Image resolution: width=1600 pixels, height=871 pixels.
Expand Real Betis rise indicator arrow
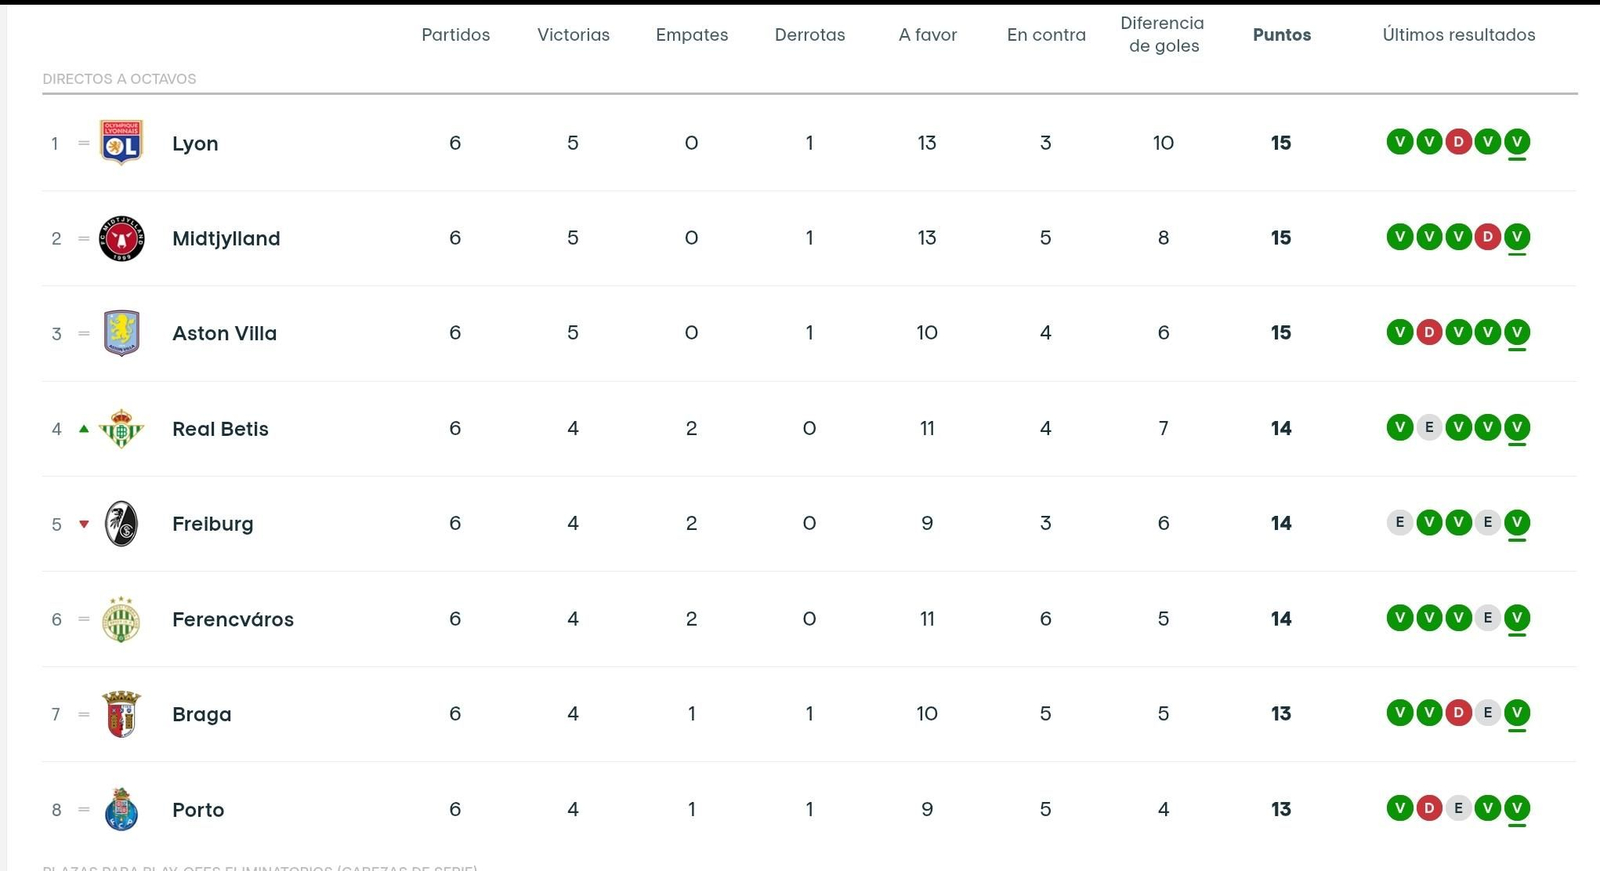click(x=82, y=428)
